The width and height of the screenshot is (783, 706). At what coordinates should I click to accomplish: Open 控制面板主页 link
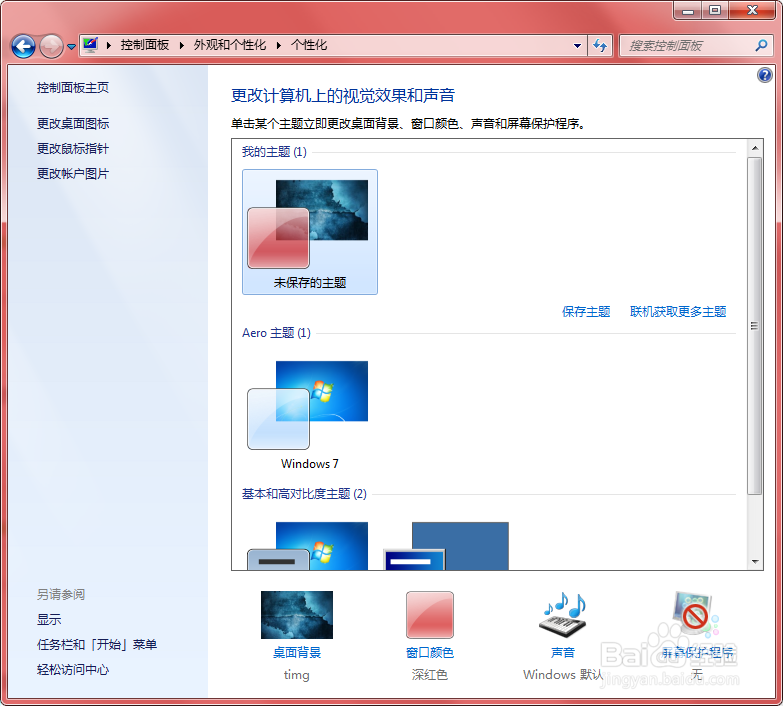coord(72,88)
